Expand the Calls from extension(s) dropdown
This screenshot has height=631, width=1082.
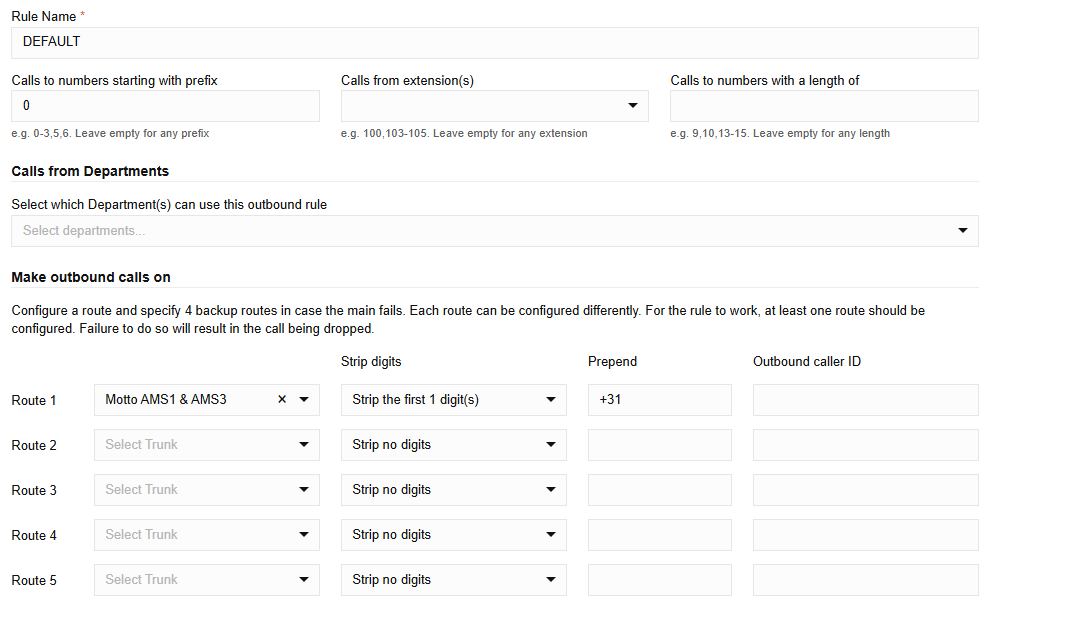click(x=632, y=106)
